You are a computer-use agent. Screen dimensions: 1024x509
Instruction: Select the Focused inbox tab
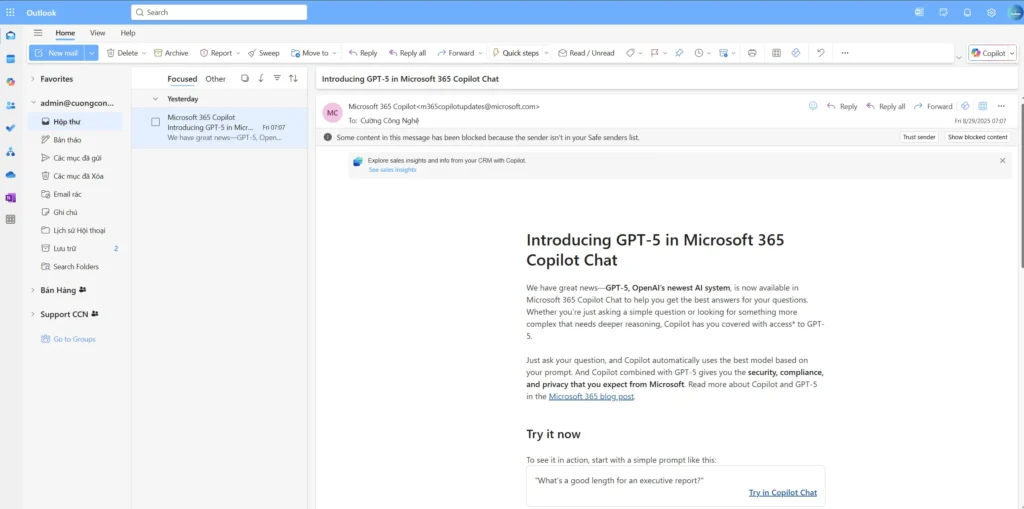tap(182, 79)
